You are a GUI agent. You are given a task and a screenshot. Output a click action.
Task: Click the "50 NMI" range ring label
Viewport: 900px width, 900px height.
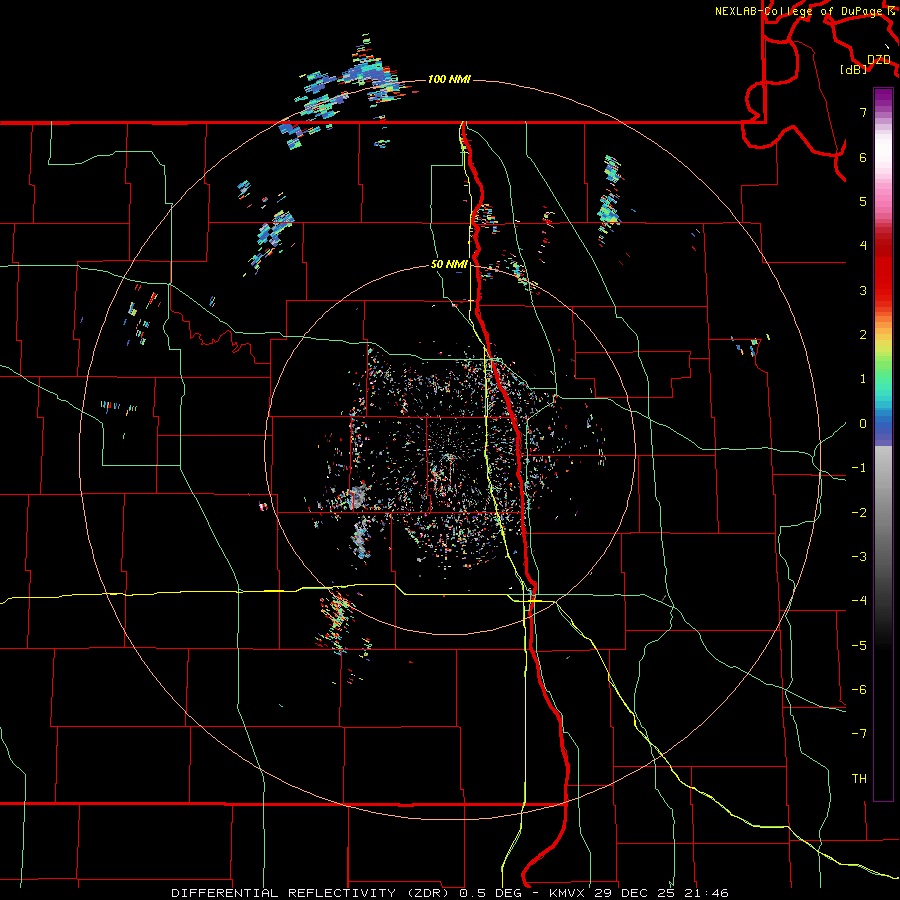point(449,265)
